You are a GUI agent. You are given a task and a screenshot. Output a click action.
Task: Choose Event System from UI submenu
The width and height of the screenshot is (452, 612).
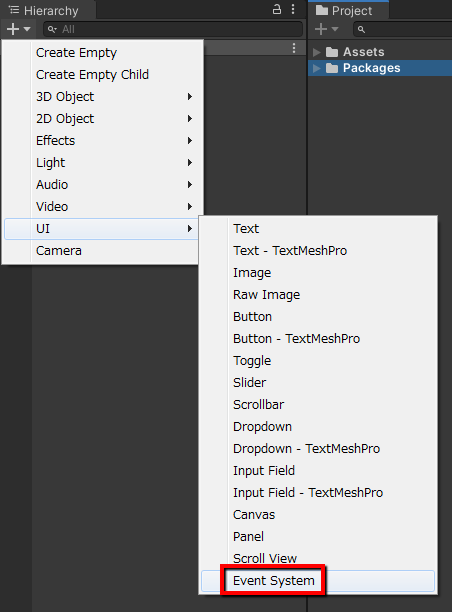(318, 581)
